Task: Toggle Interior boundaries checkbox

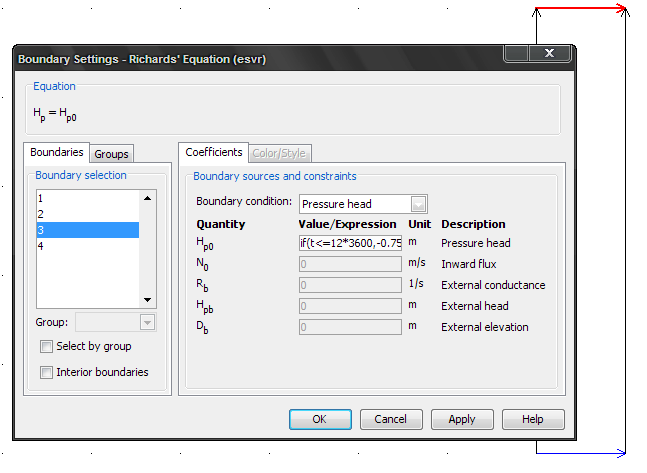Action: pos(47,373)
